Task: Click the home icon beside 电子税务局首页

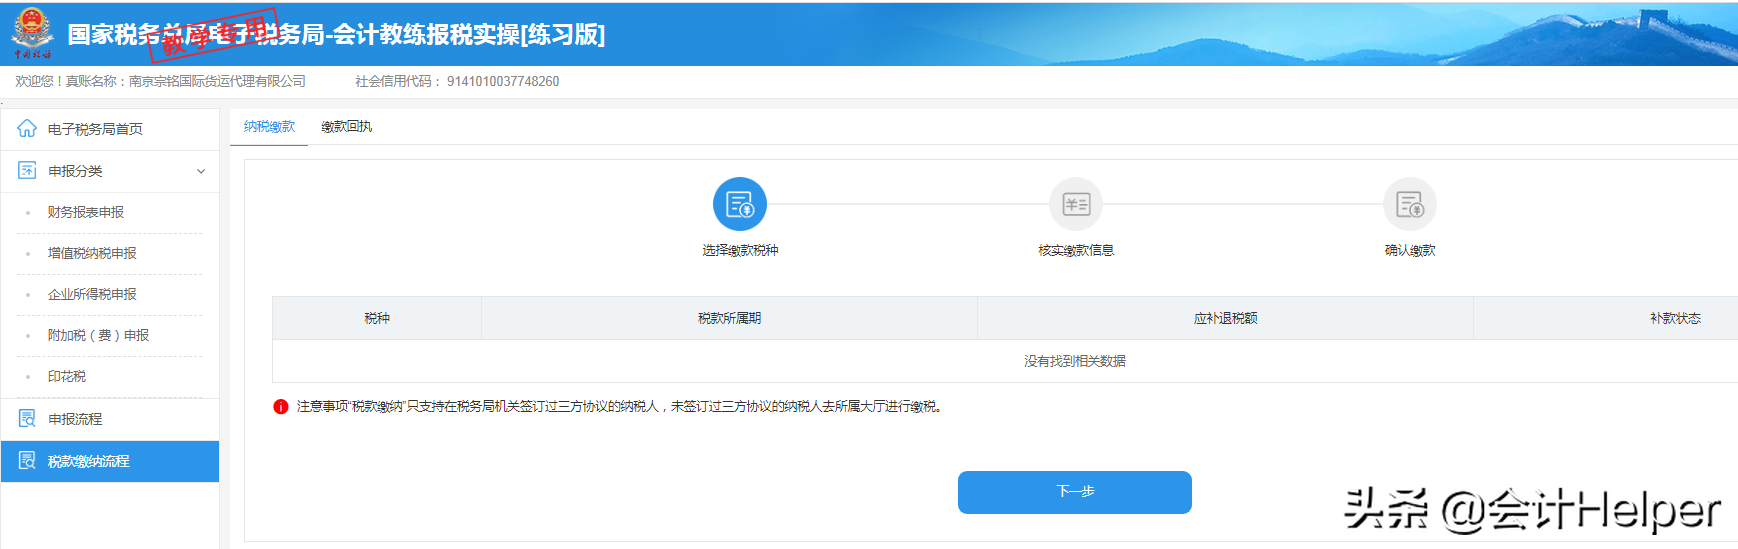Action: 27,129
